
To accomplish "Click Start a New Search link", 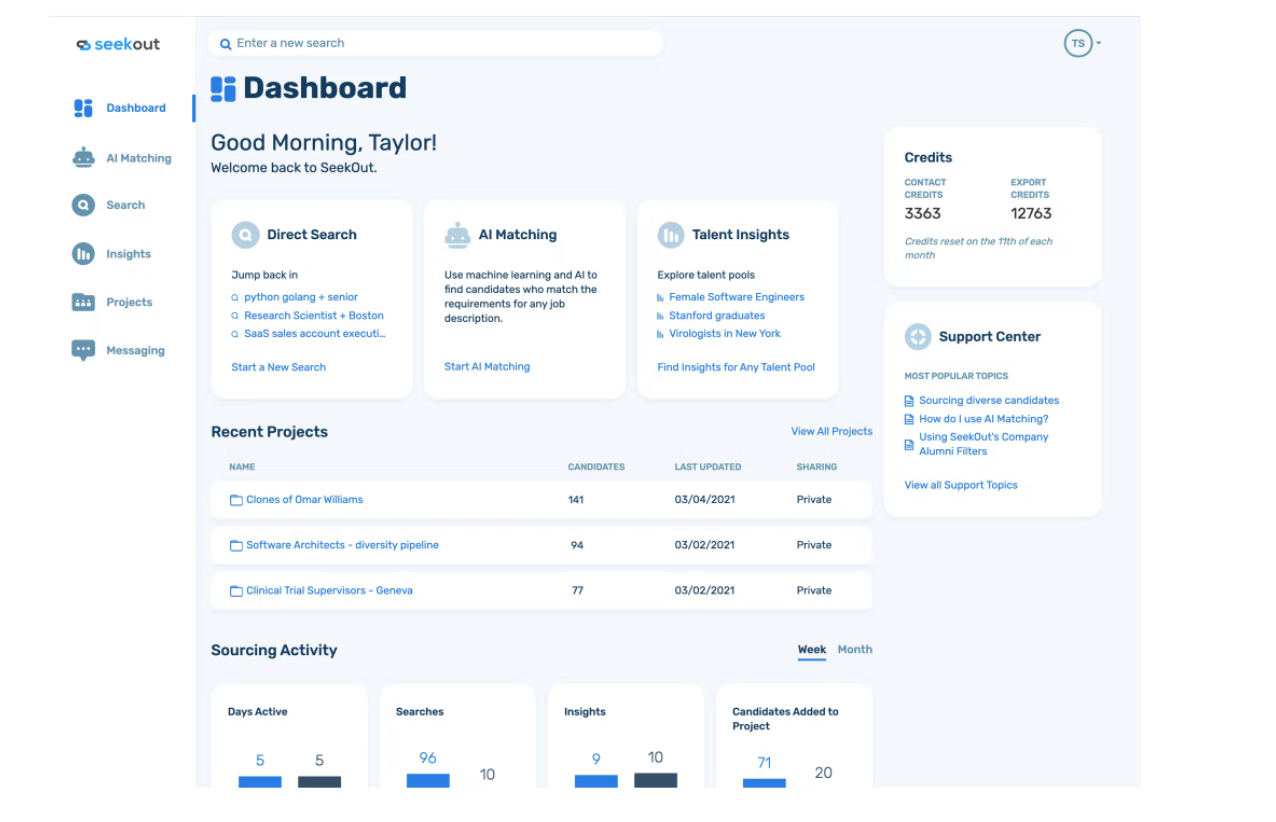I will click(279, 367).
